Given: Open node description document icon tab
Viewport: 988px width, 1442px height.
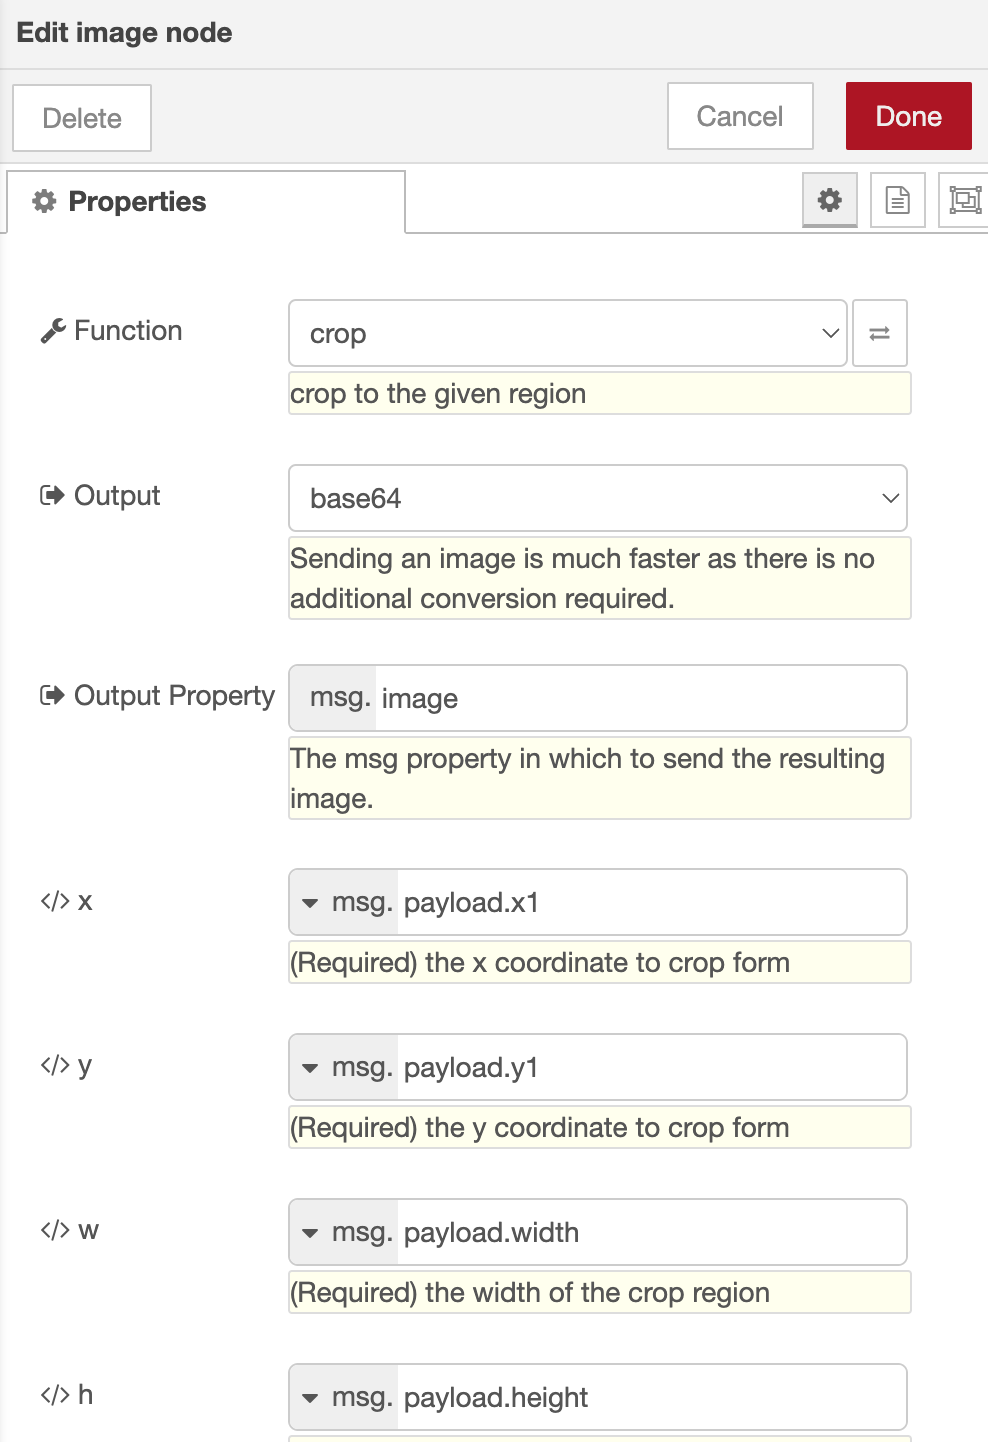Looking at the screenshot, I should point(897,200).
